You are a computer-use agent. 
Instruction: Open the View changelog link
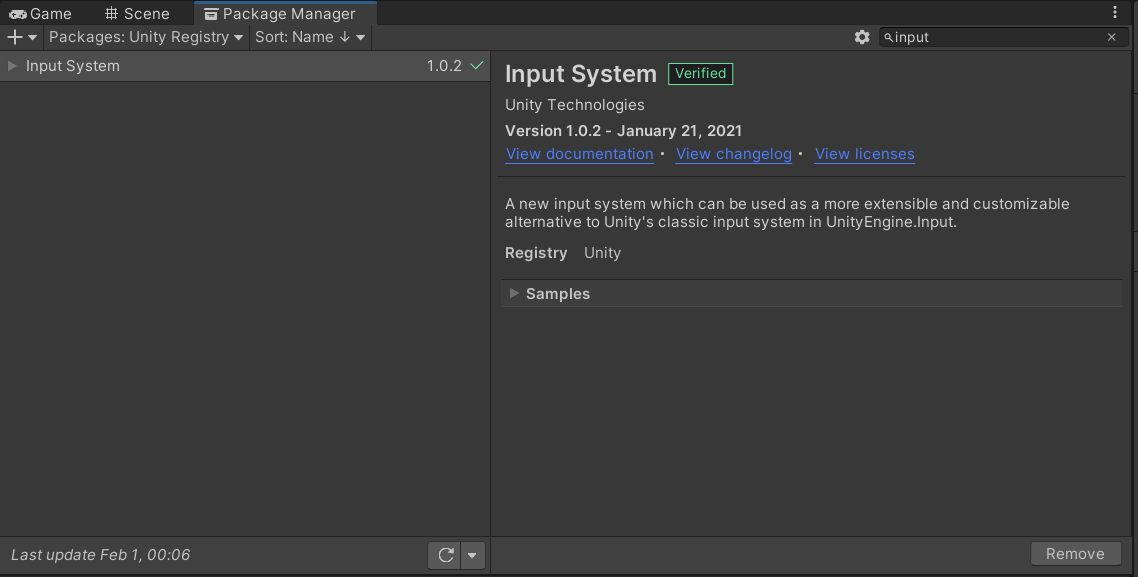(733, 154)
